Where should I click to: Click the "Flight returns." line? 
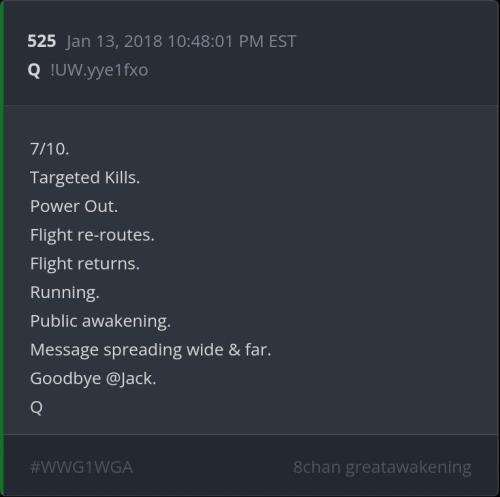coord(85,264)
